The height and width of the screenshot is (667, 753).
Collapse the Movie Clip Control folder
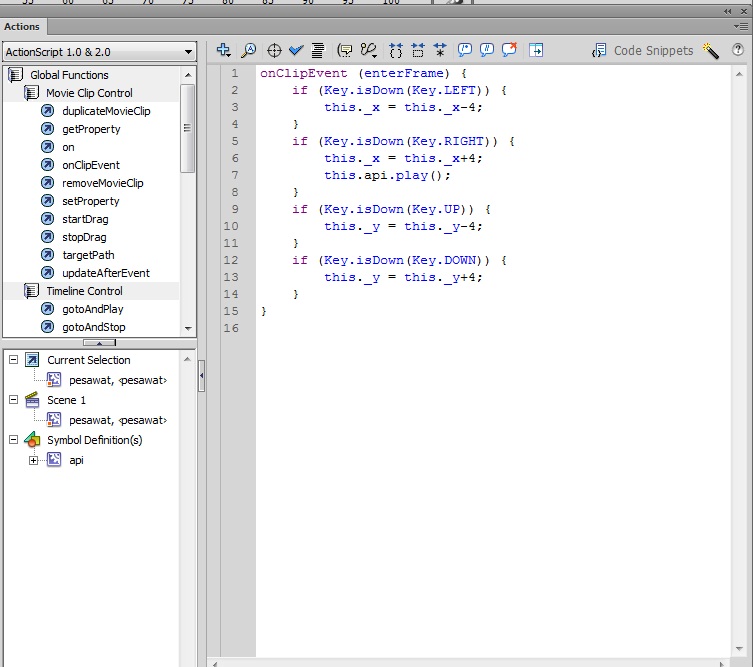tap(31, 93)
